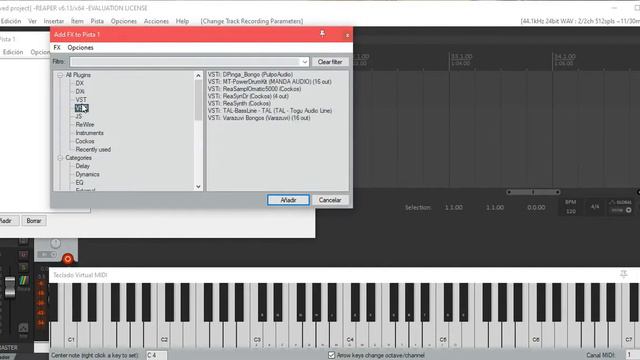Viewport: 640px width, 360px height.
Task: Collapse the All Plugins tree node
Action: pyautogui.click(x=60, y=75)
